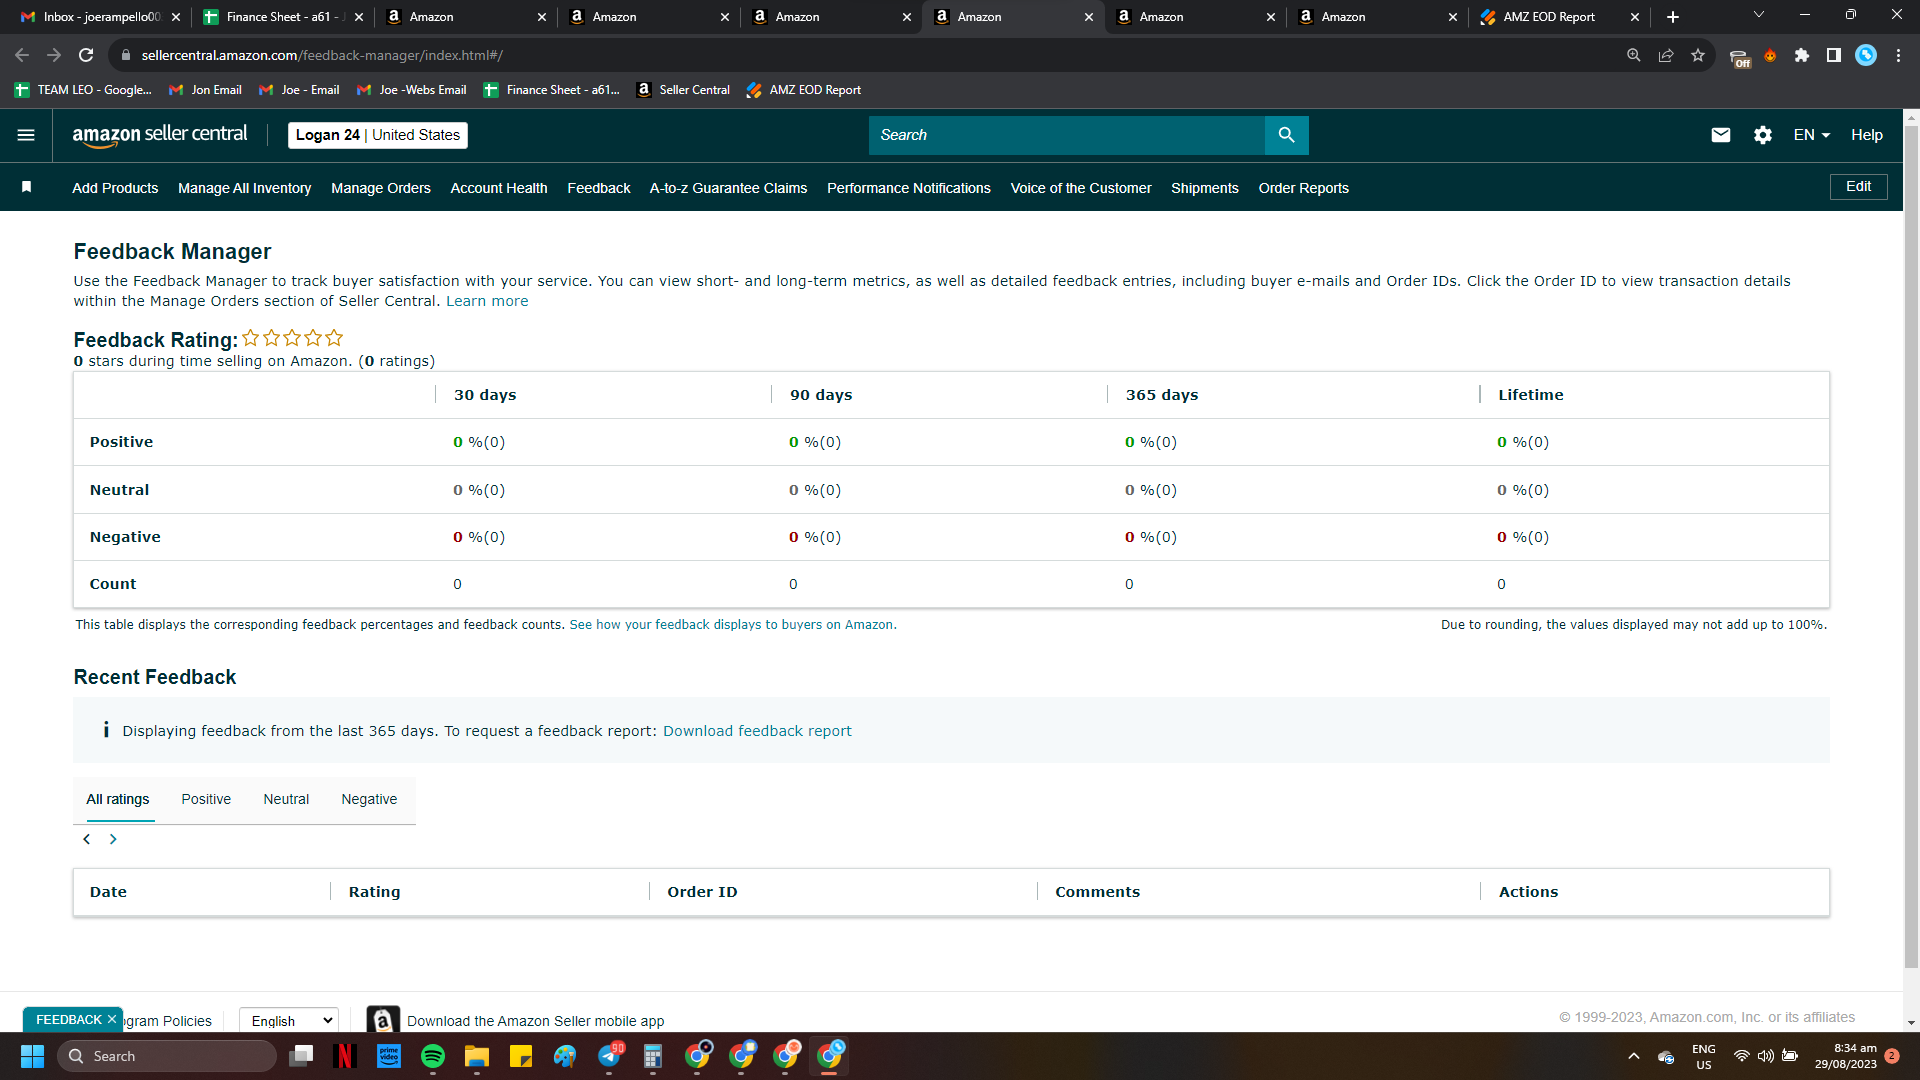The height and width of the screenshot is (1080, 1920).
Task: Open 'See how your feedback displays' link
Action: 733,625
